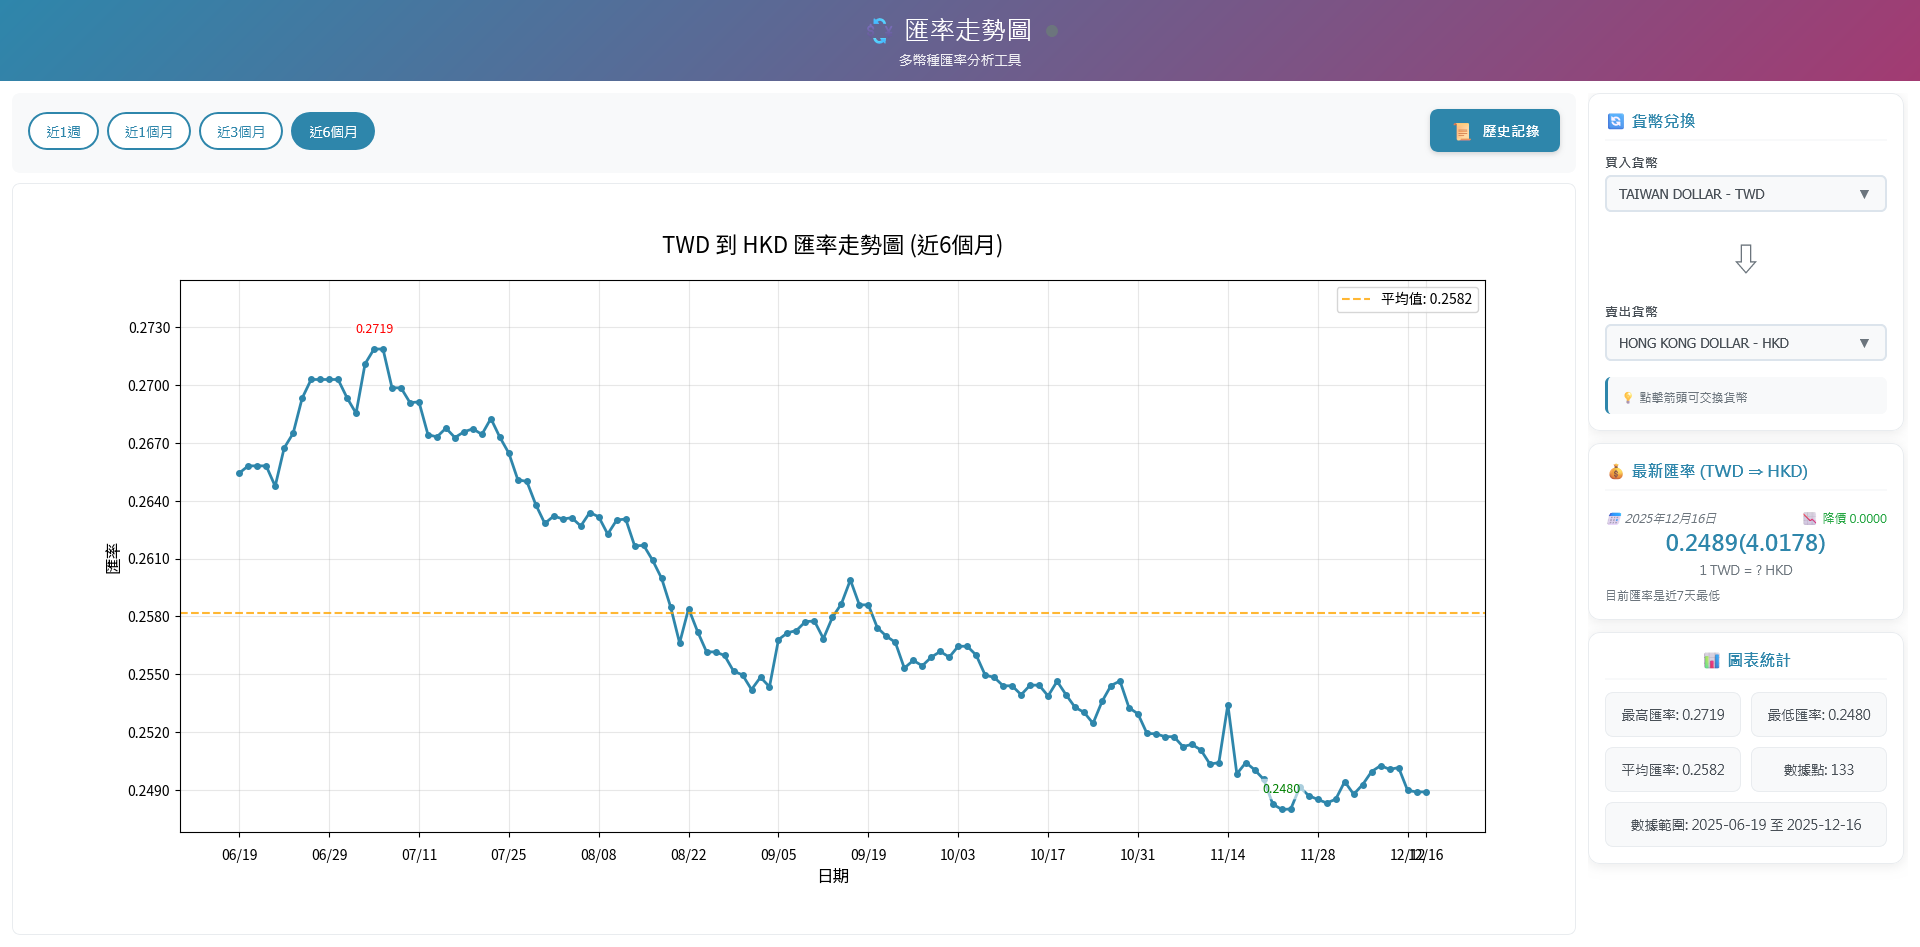Select the active 近6個月 range tab

(x=333, y=132)
